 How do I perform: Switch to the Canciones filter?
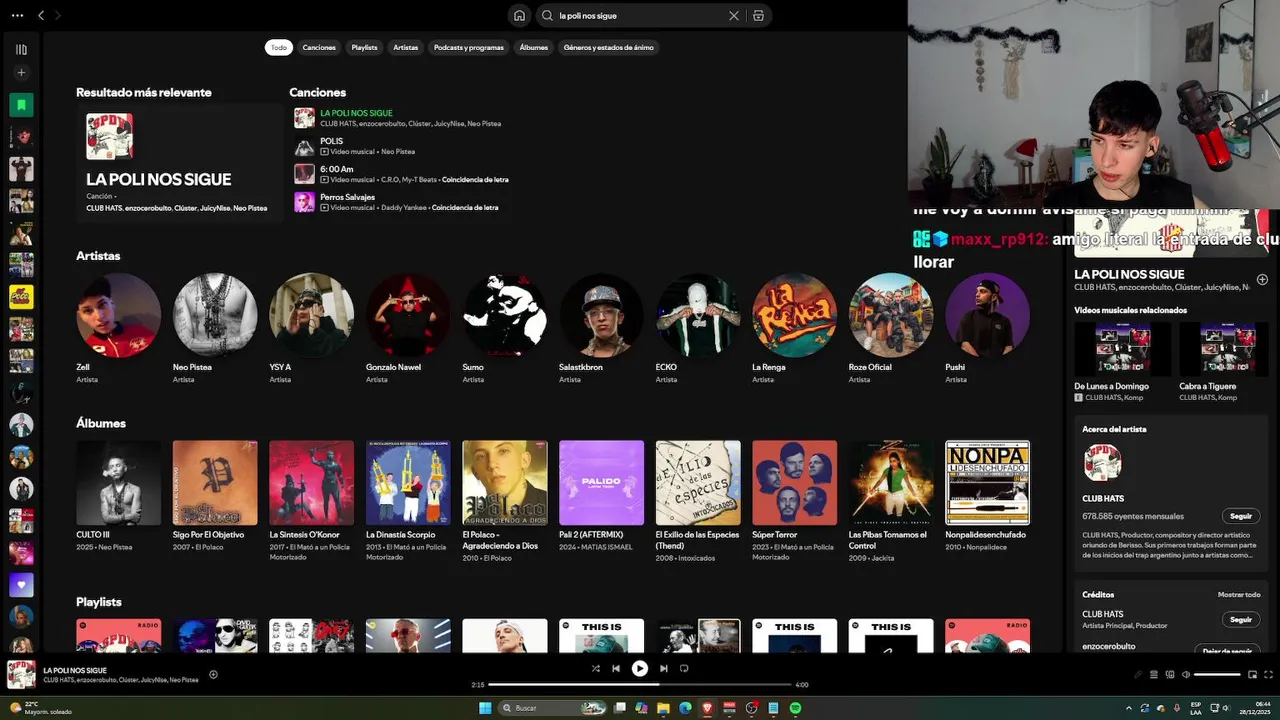[x=319, y=47]
